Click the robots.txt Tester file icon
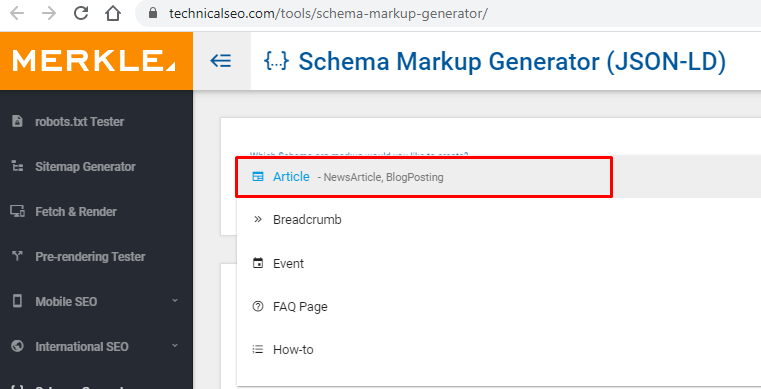The height and width of the screenshot is (389, 761). click(x=17, y=121)
